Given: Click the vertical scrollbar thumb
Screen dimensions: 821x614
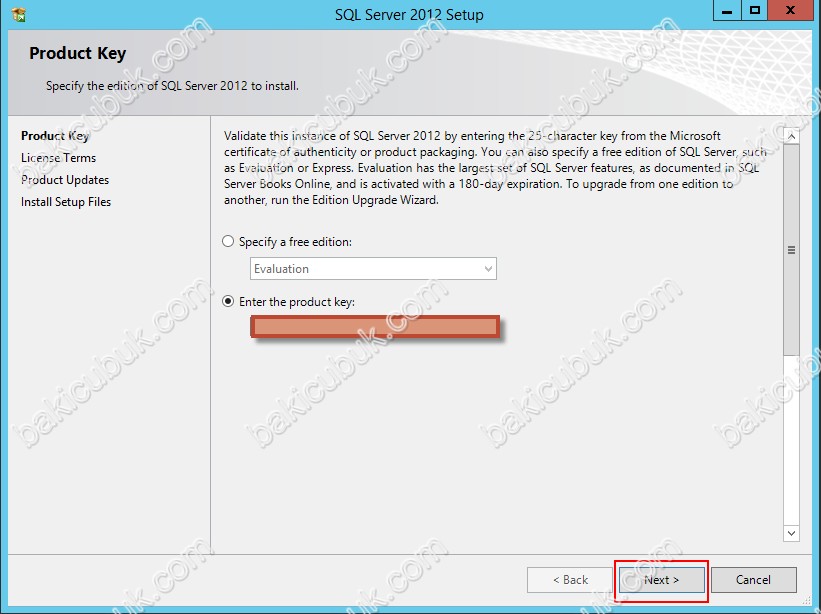Looking at the screenshot, I should [792, 250].
